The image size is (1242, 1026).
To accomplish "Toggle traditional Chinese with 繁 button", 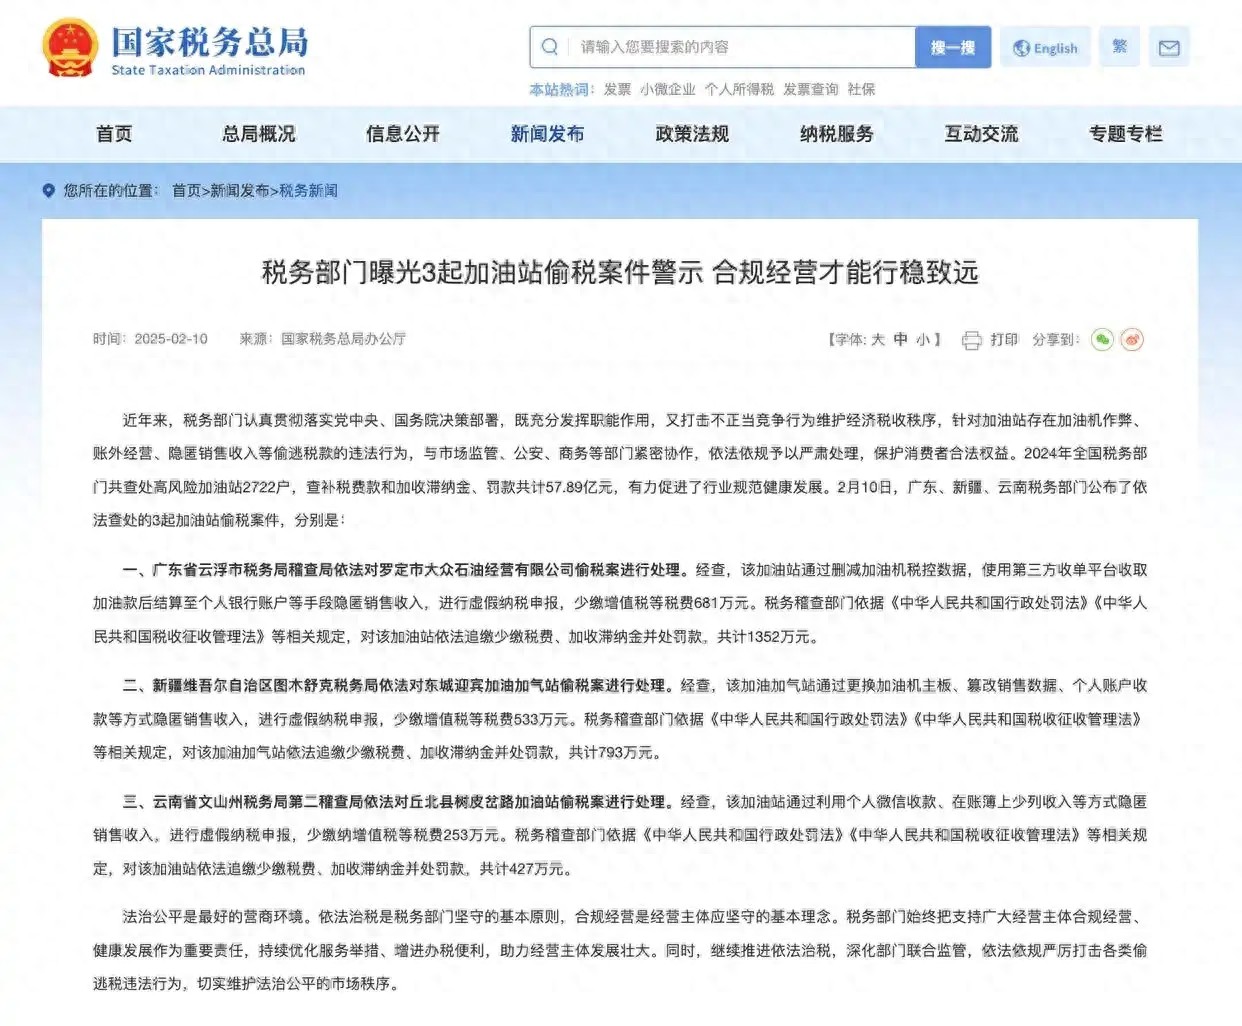I will [1119, 47].
